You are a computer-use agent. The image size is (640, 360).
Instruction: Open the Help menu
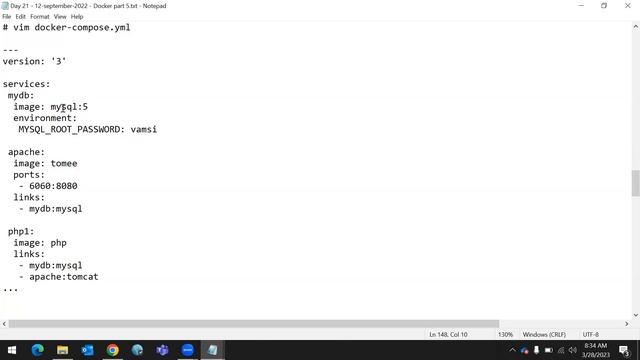pyautogui.click(x=77, y=17)
